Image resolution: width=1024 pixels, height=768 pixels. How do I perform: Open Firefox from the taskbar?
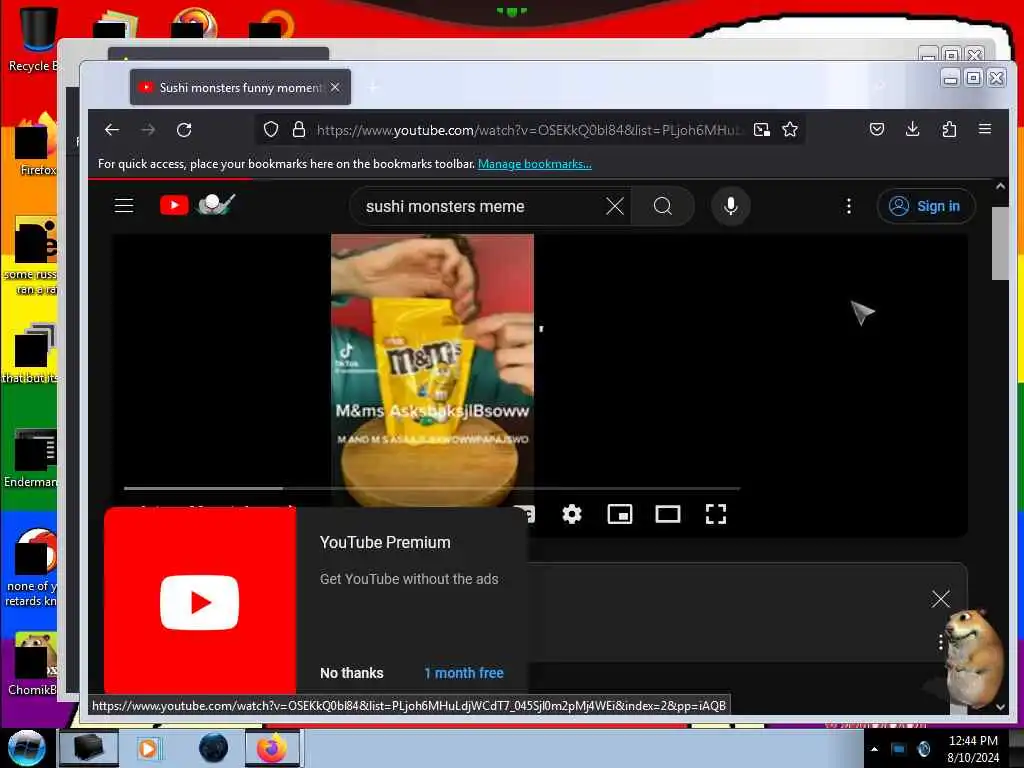click(x=272, y=748)
